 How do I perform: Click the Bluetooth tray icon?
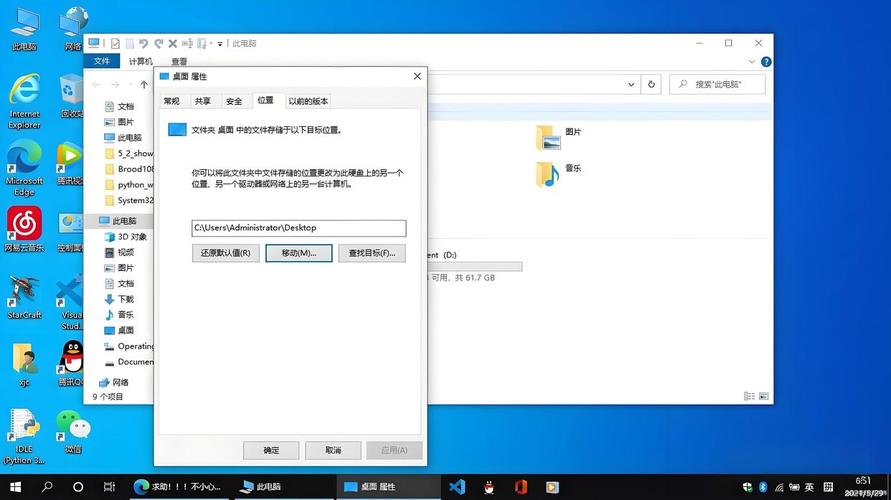pyautogui.click(x=763, y=487)
